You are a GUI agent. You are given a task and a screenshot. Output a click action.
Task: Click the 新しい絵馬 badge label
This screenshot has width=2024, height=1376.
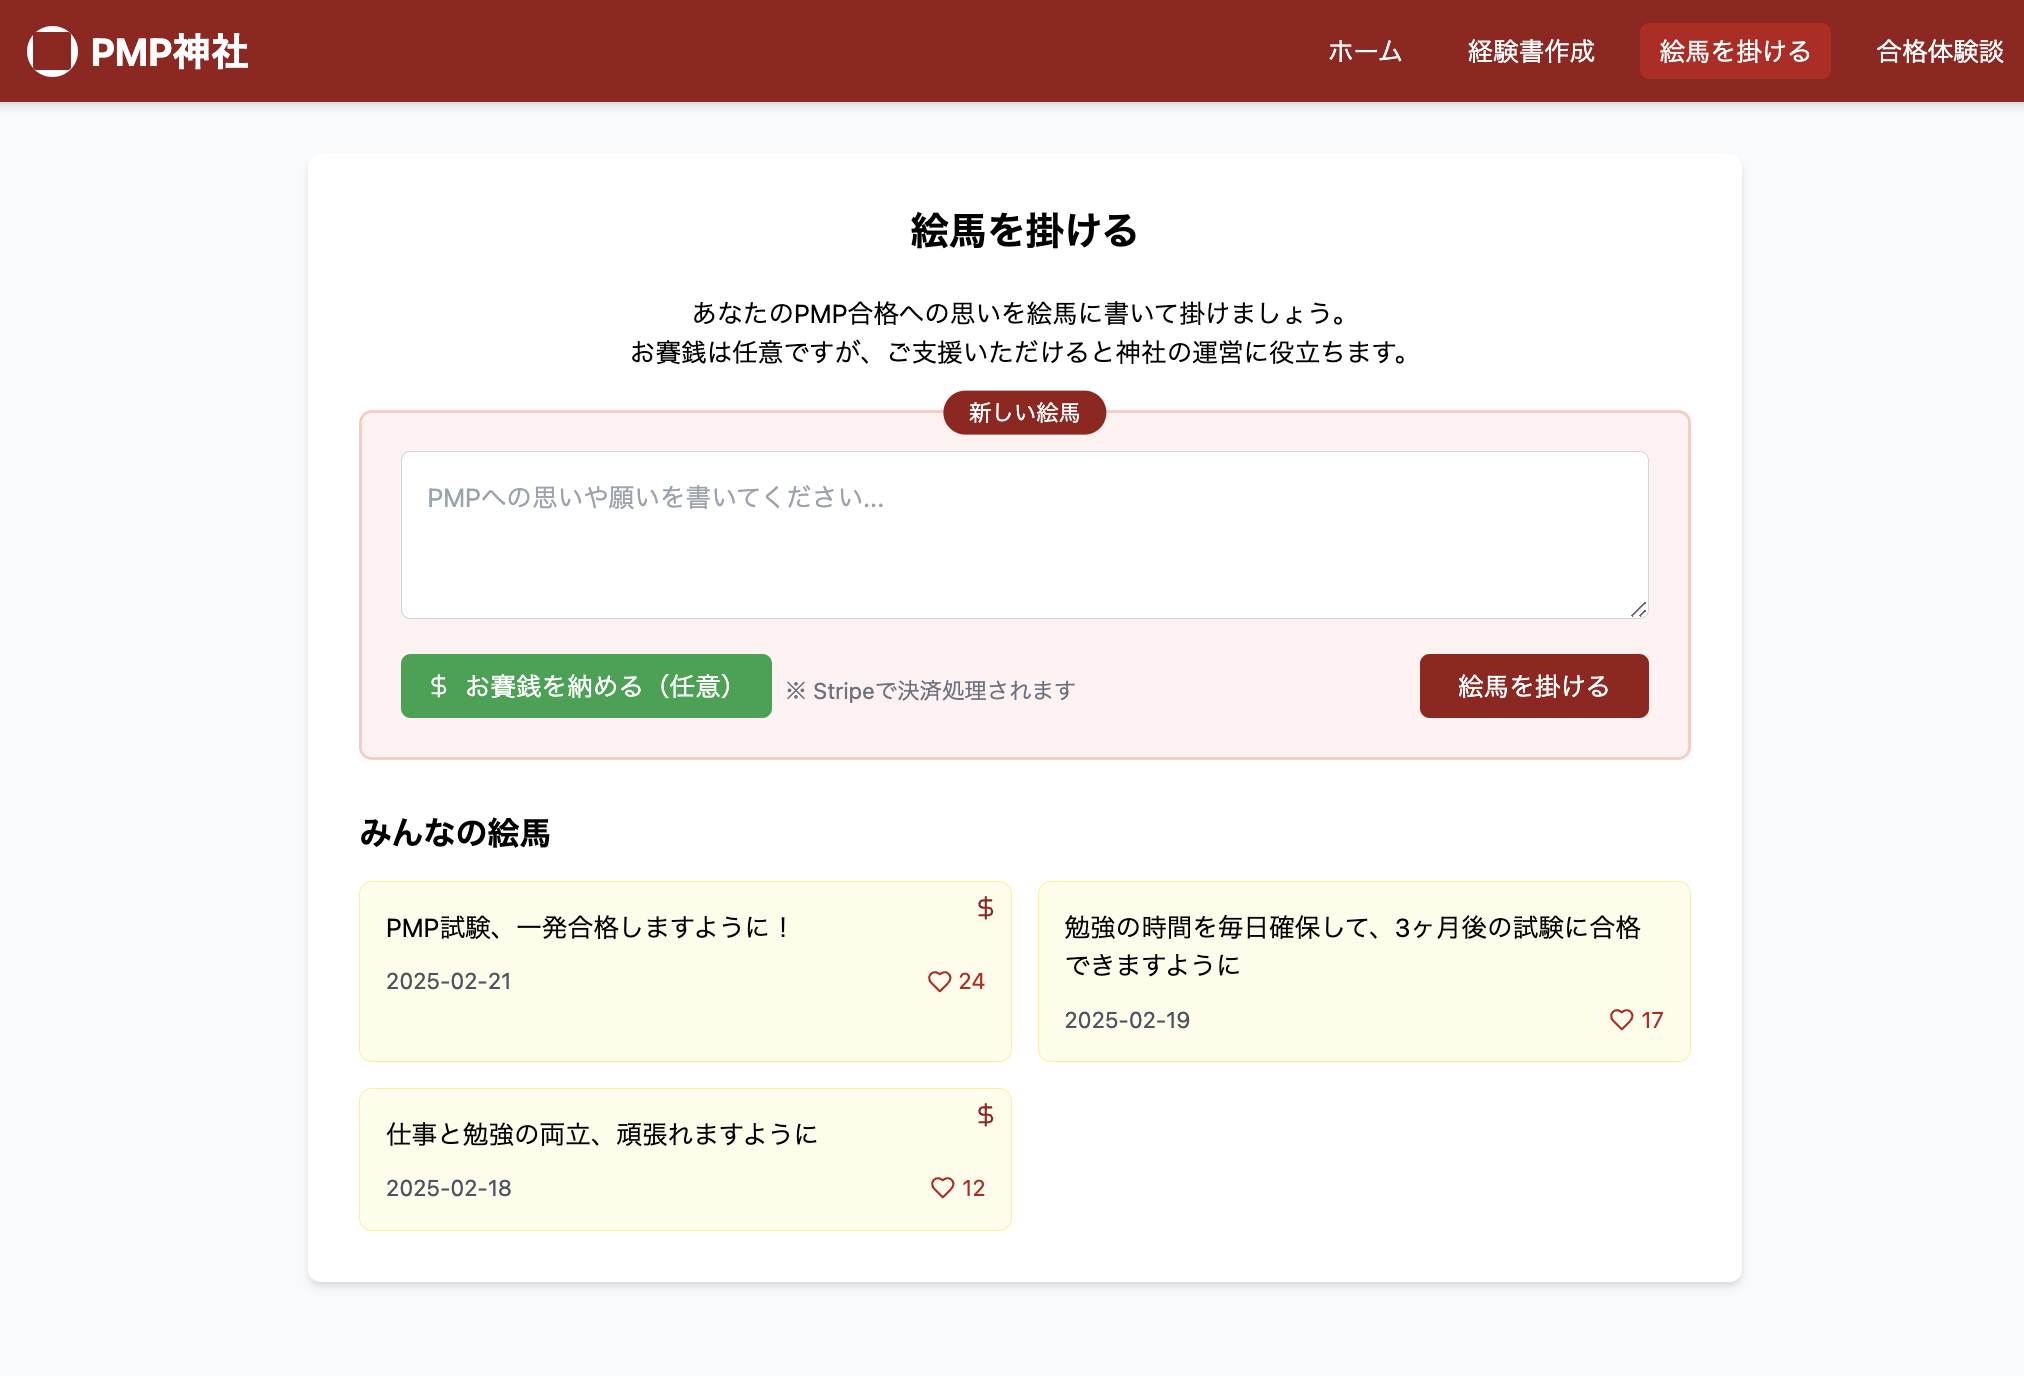click(x=1024, y=413)
